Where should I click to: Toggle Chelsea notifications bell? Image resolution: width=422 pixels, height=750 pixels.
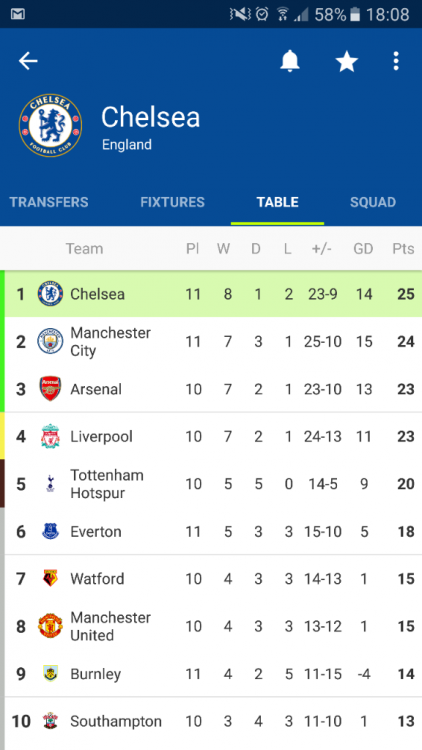[289, 61]
